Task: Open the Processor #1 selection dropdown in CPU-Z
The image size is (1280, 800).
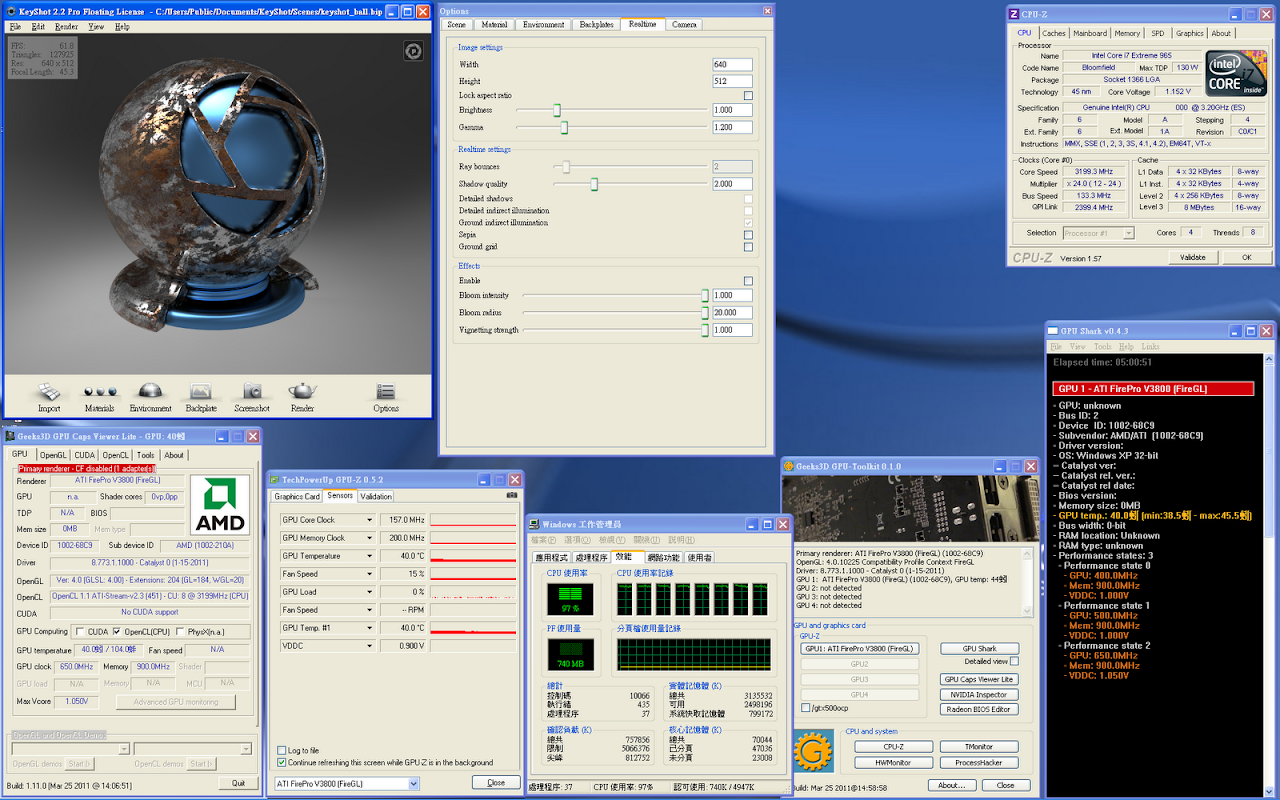Action: pos(1098,233)
